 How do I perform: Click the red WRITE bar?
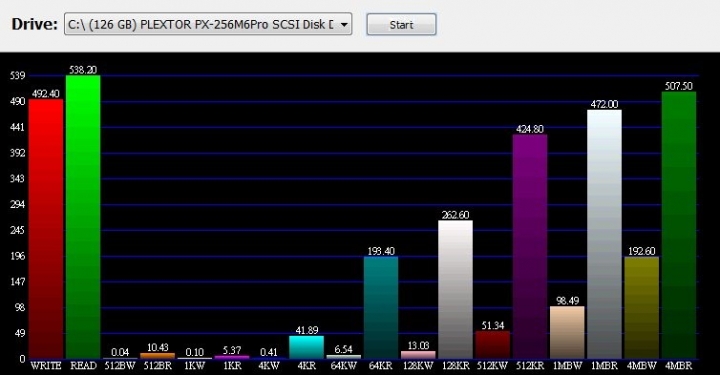pos(46,229)
